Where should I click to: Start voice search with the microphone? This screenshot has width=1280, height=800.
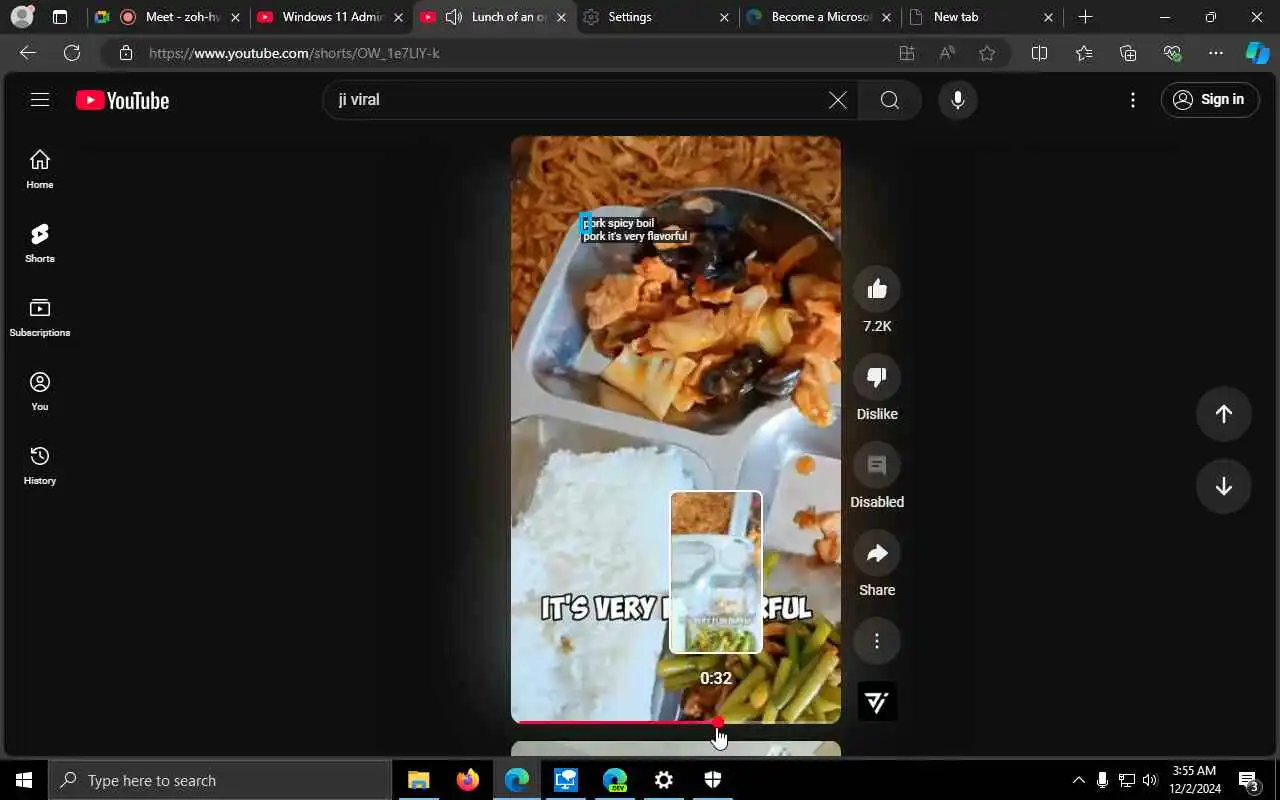(x=958, y=100)
